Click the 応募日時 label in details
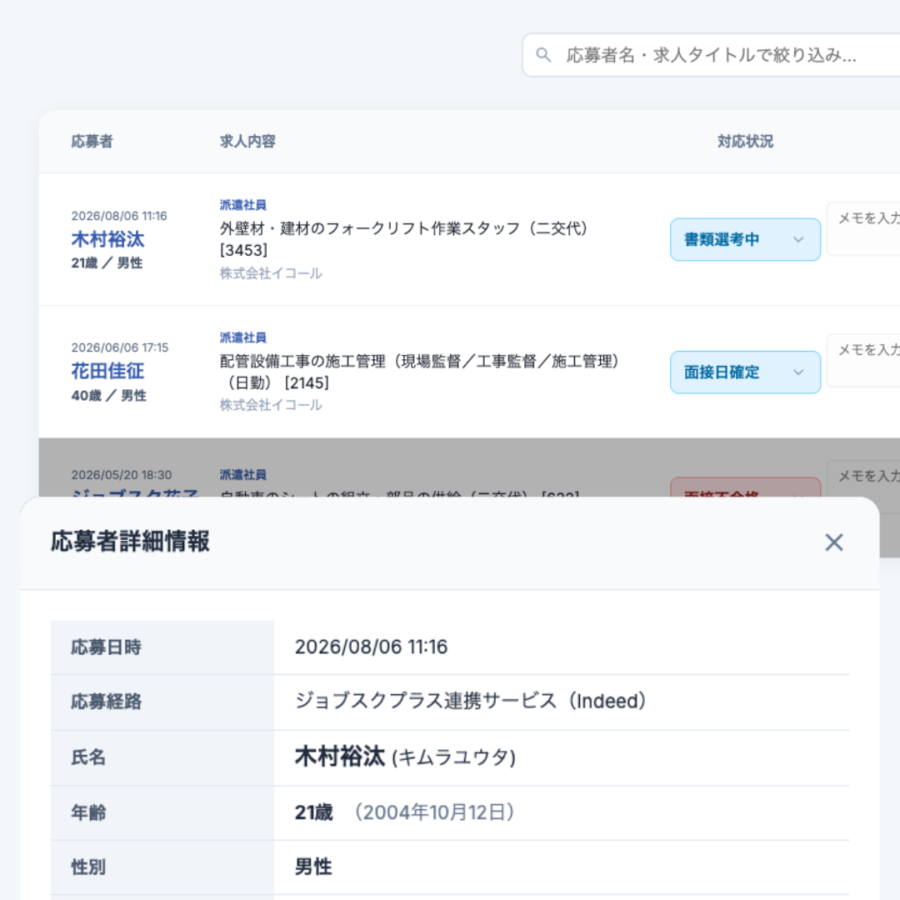 106,647
